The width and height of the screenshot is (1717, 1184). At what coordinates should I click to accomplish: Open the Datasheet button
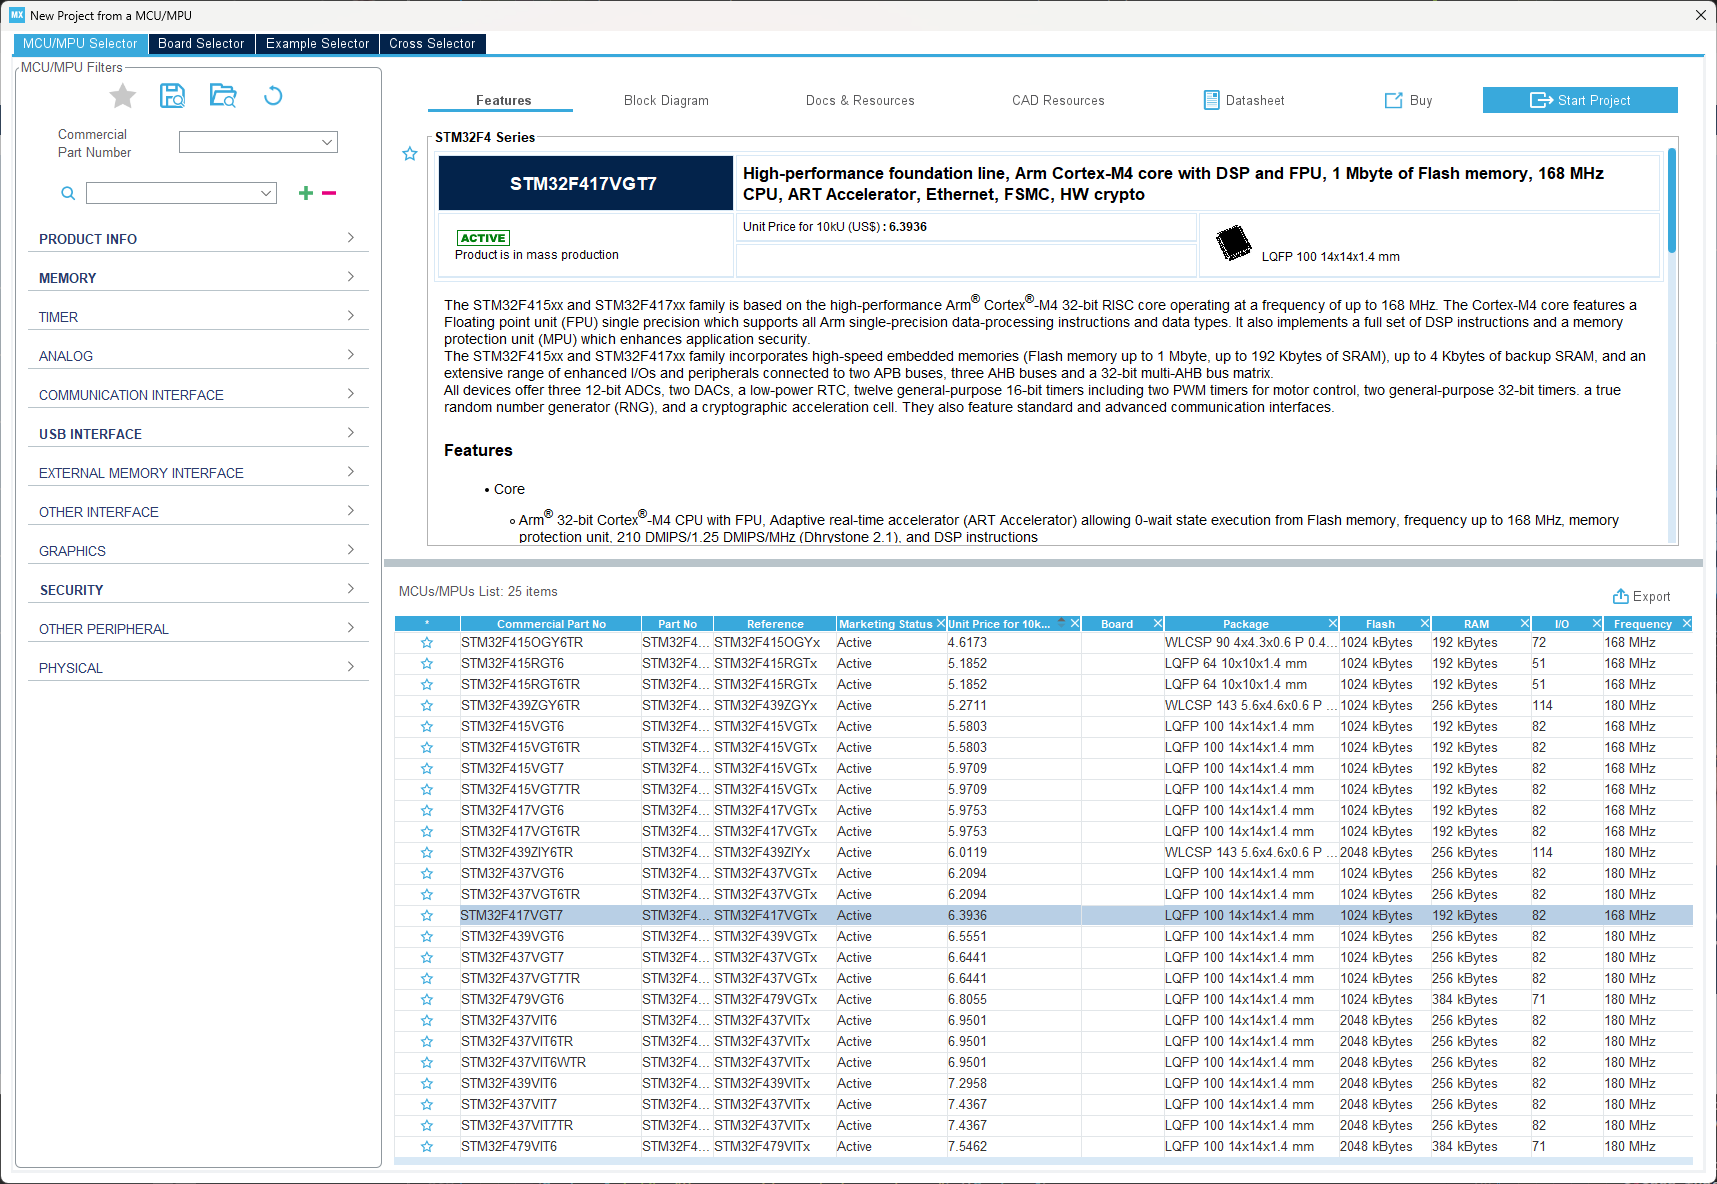click(x=1244, y=101)
